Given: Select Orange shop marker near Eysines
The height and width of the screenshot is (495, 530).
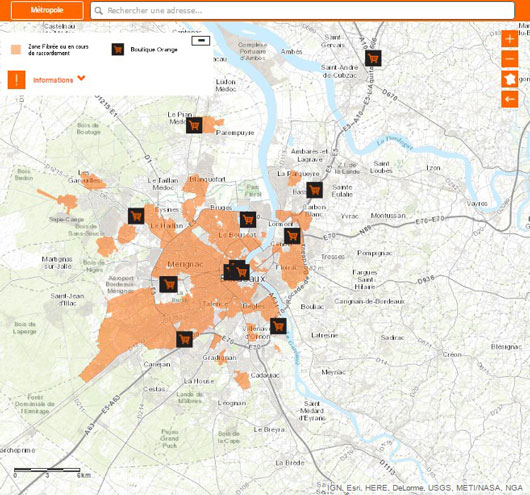Looking at the screenshot, I should click(136, 216).
